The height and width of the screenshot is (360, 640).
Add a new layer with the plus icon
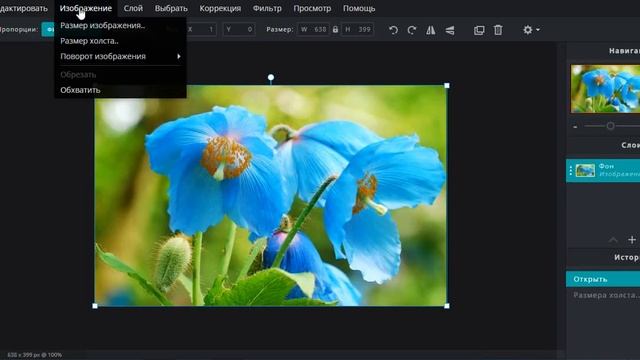632,240
